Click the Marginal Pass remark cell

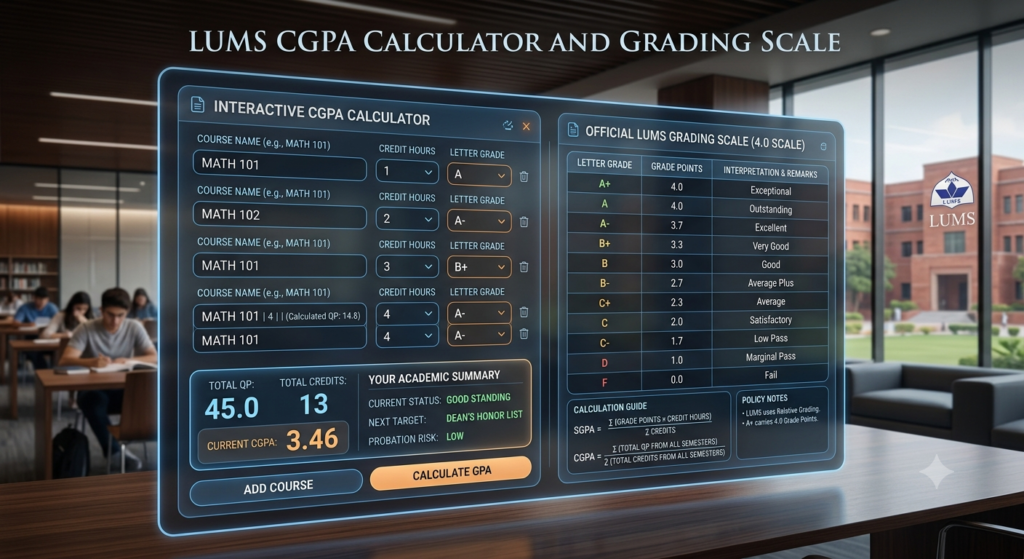click(x=771, y=357)
